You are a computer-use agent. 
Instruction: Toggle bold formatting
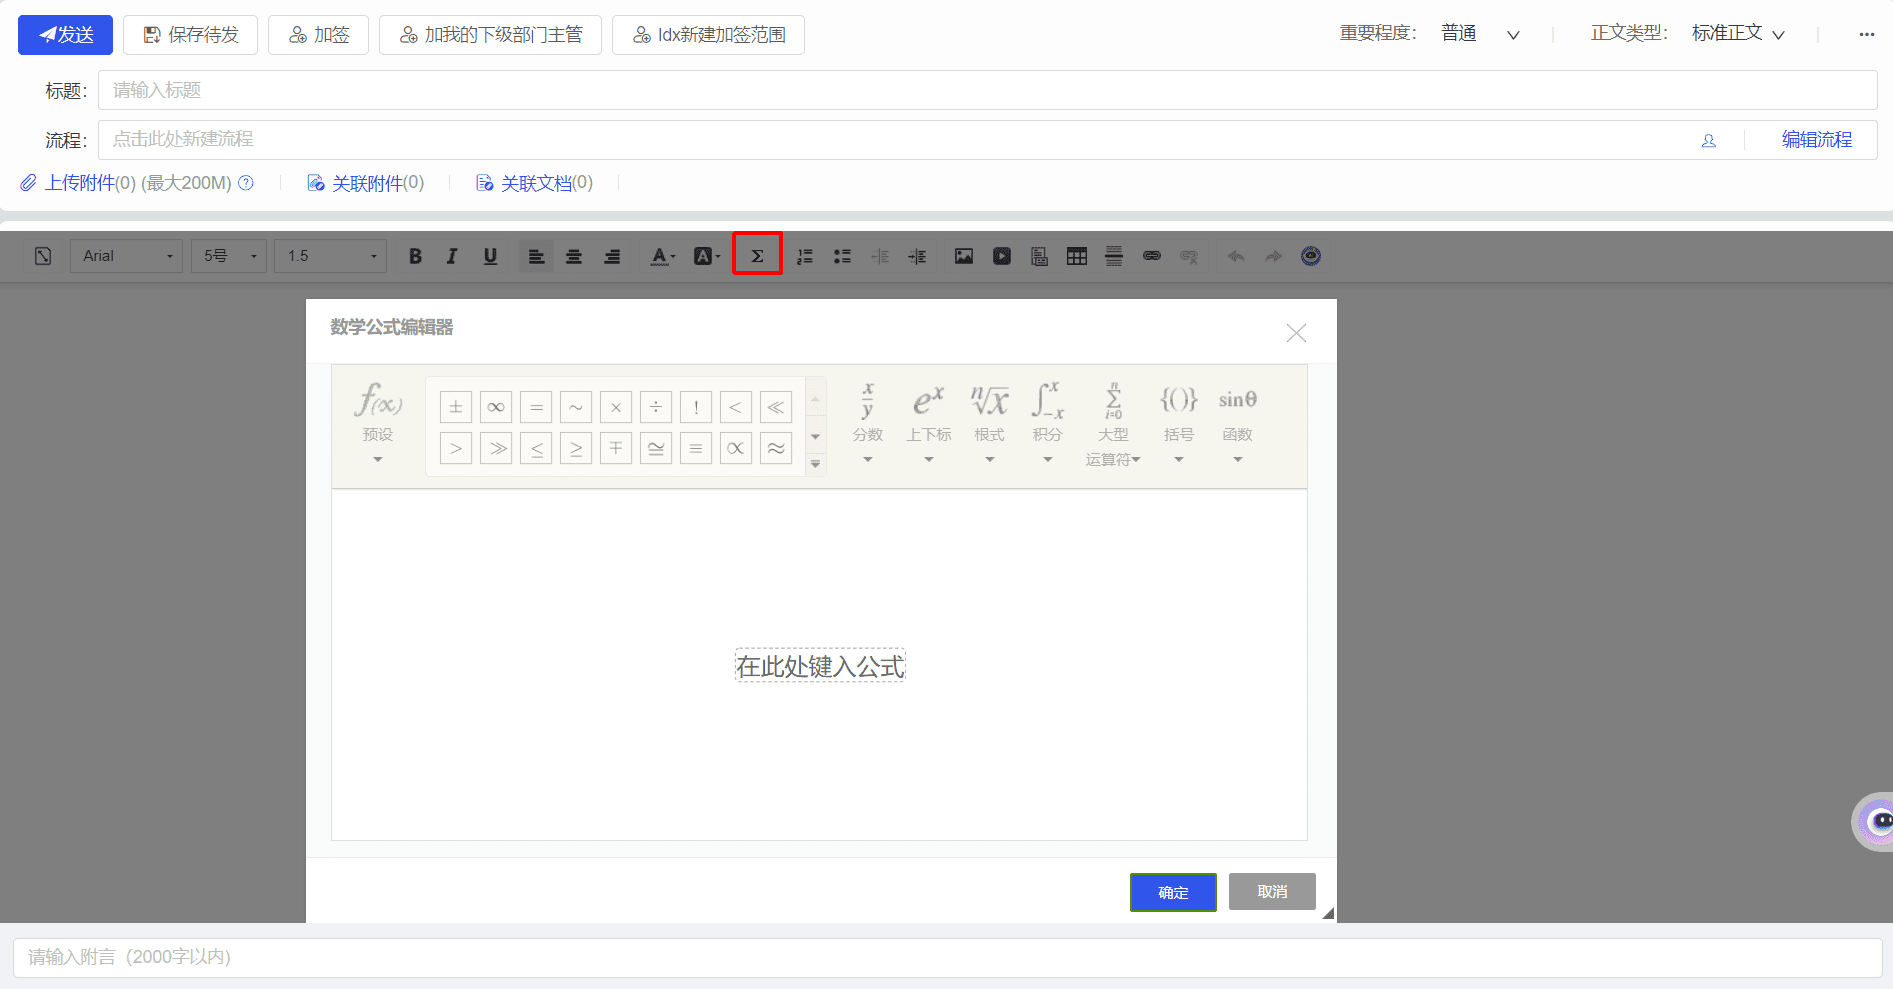415,256
